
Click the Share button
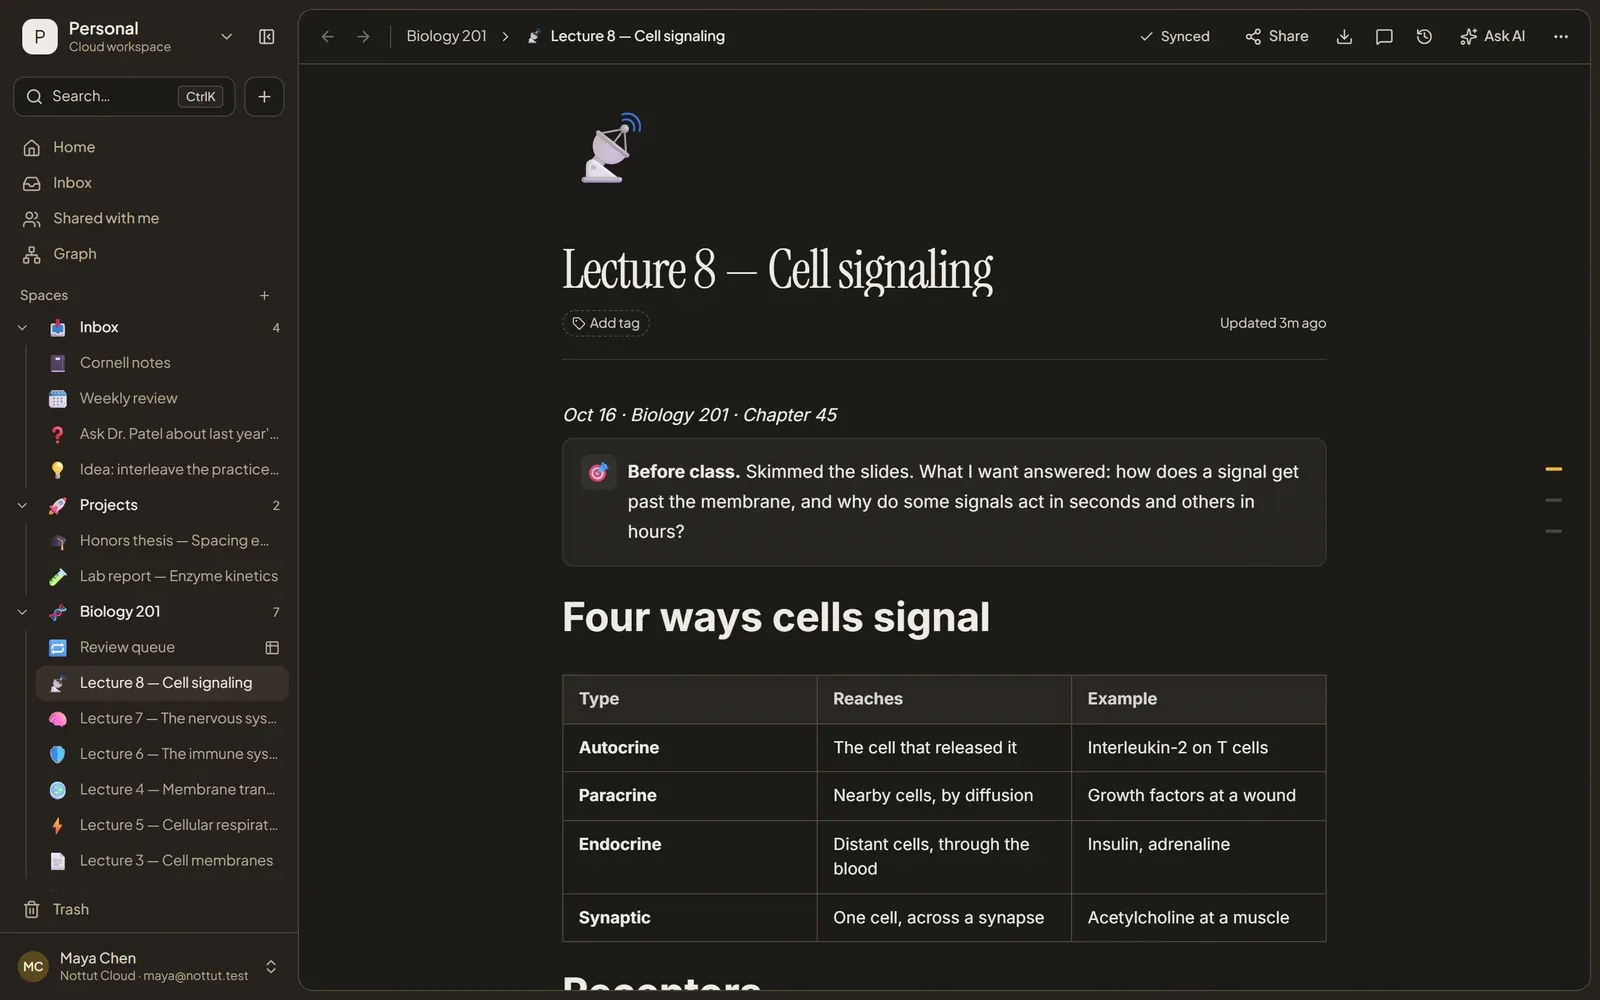click(1276, 37)
